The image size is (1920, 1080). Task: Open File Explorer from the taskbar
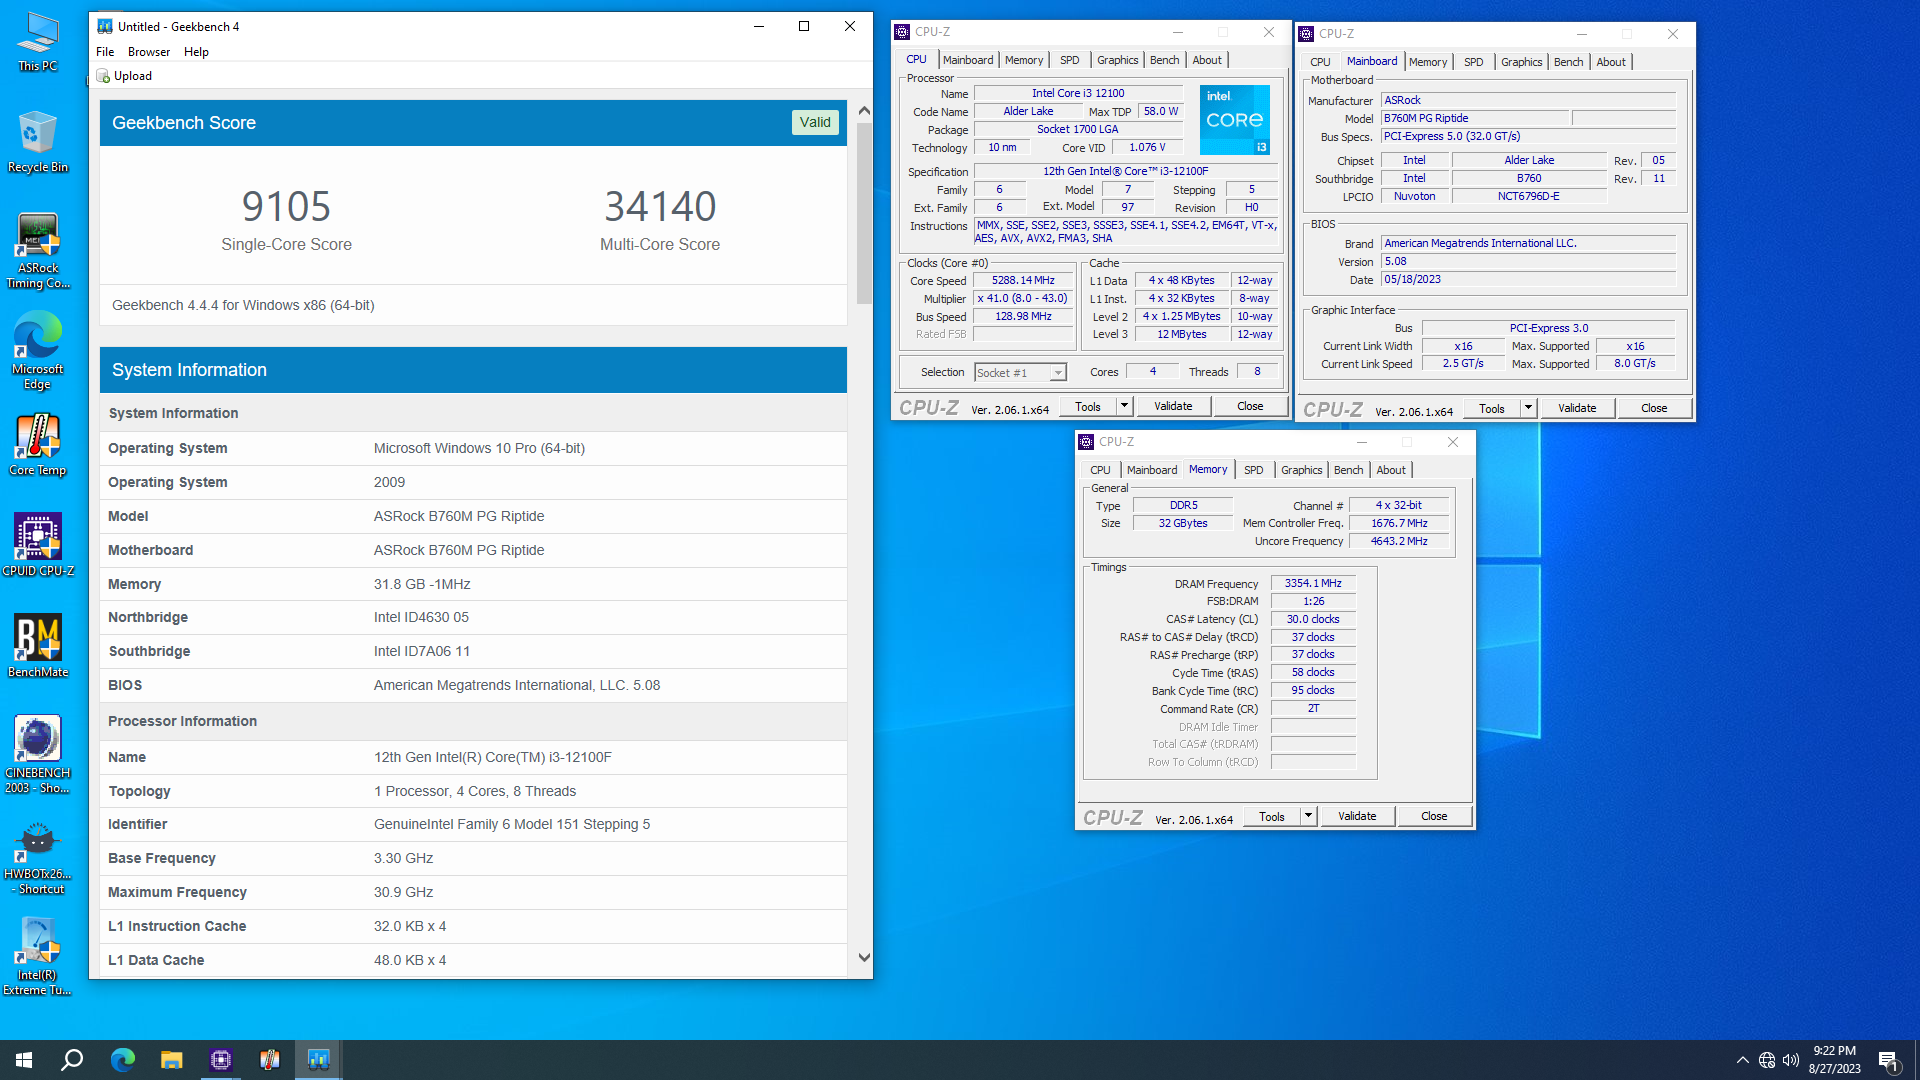click(172, 1060)
